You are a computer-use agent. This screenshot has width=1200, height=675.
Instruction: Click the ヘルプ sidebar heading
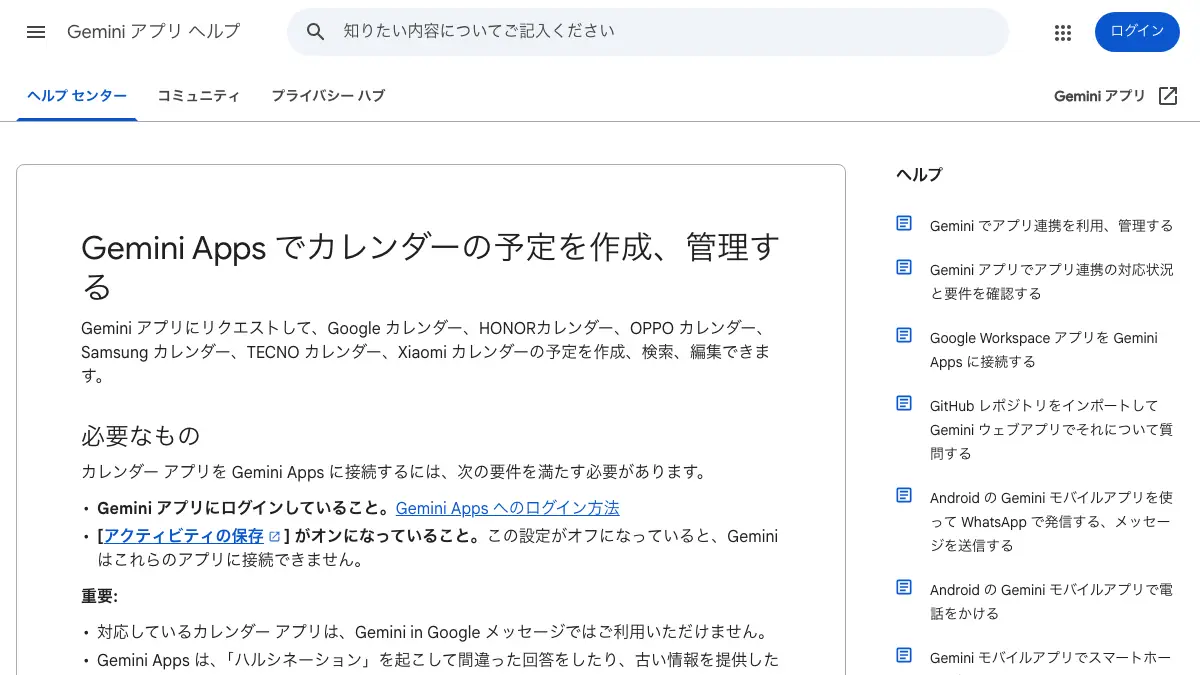tap(919, 174)
